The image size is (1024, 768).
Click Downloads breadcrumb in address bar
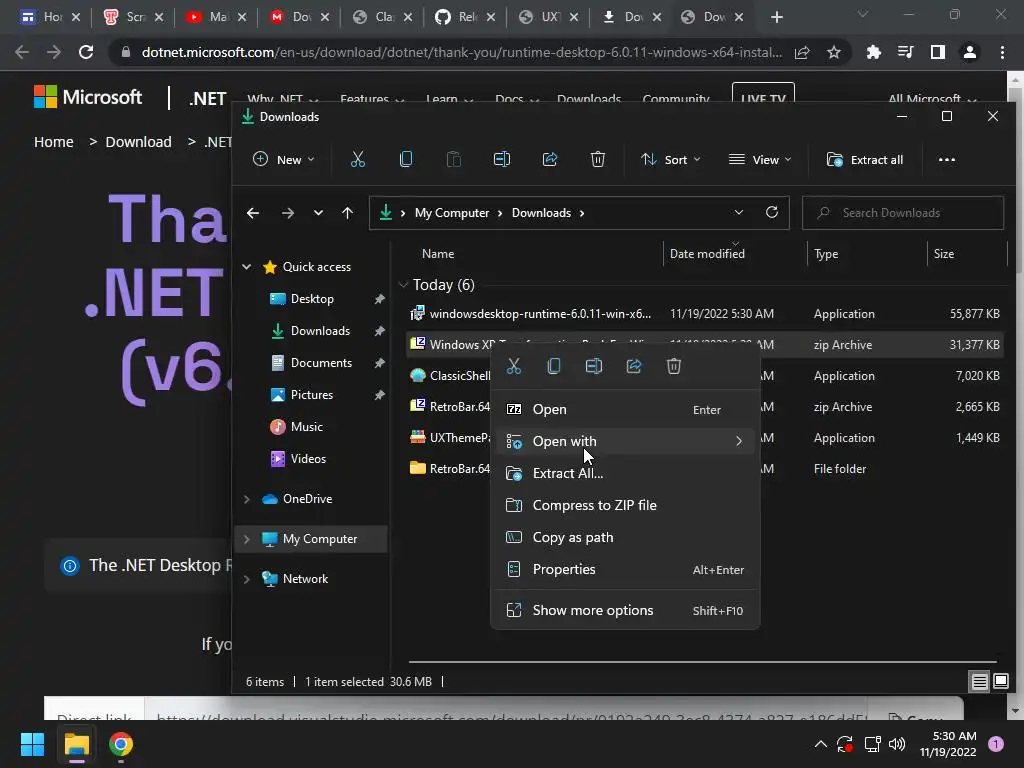click(541, 213)
